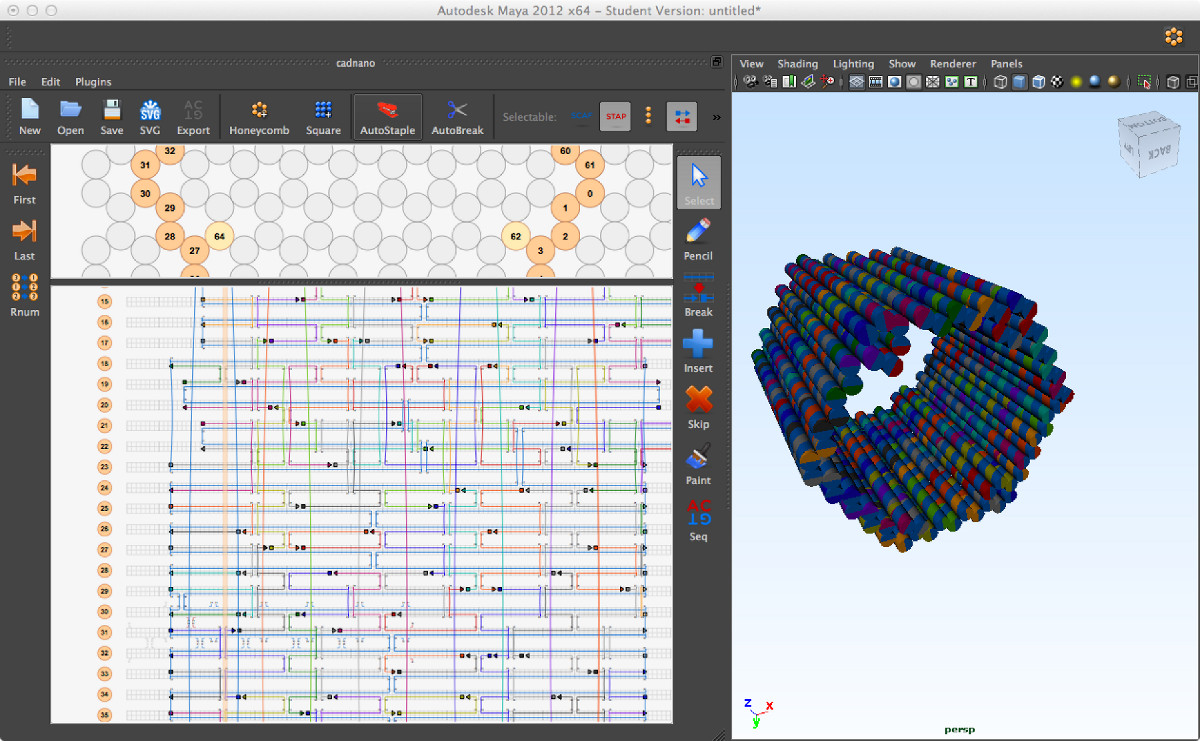Viewport: 1200px width, 741px height.
Task: Toggle STAP staple selectability
Action: pos(615,117)
